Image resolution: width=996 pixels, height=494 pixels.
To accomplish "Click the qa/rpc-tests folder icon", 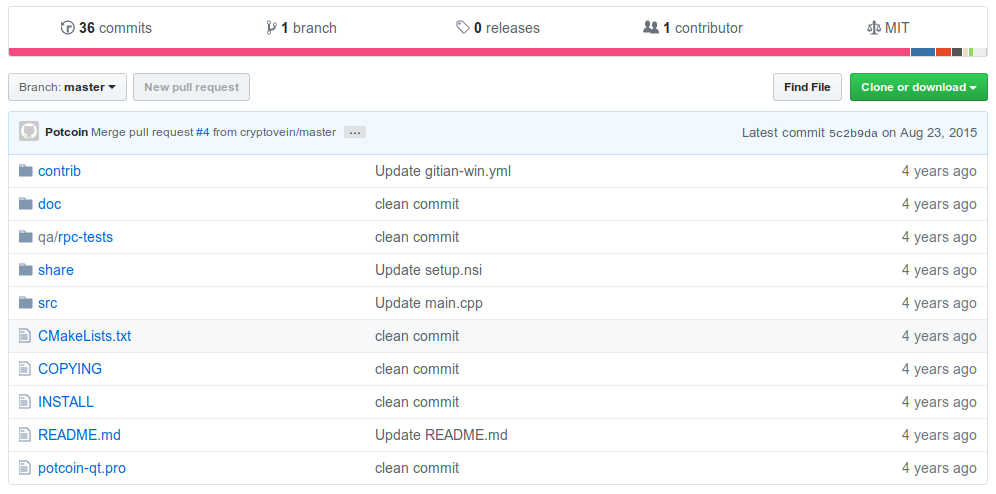I will pos(25,237).
